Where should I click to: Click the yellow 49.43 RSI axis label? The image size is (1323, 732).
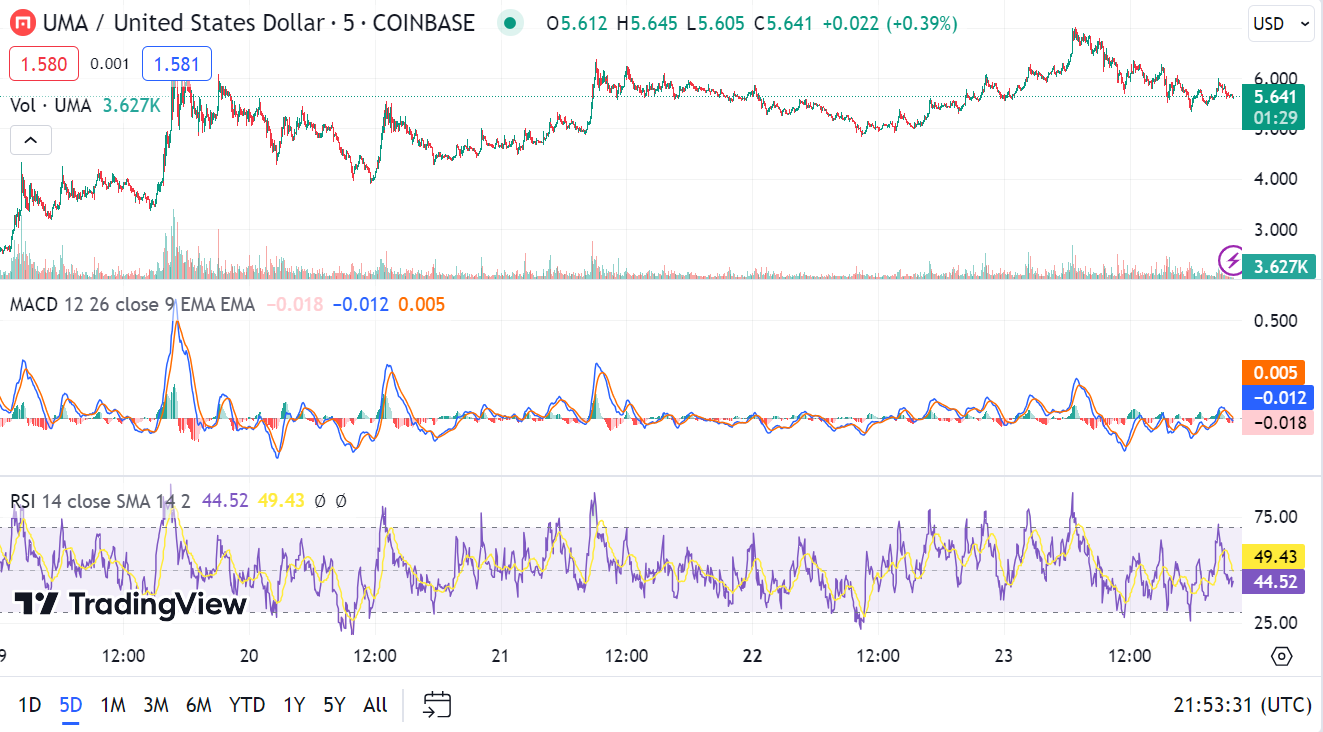point(1272,556)
